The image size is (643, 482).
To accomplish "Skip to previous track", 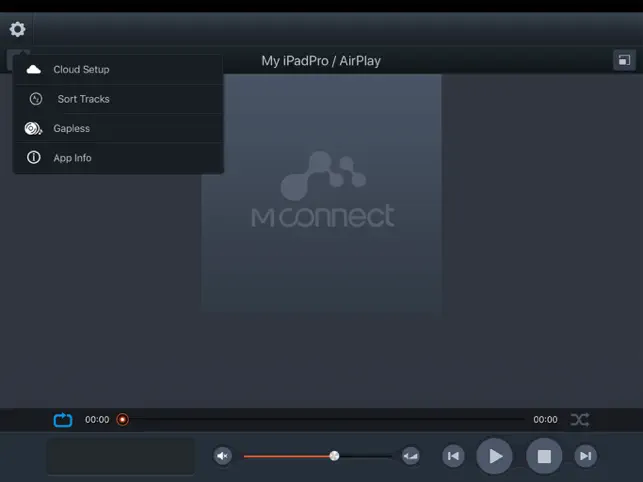I will (x=453, y=456).
